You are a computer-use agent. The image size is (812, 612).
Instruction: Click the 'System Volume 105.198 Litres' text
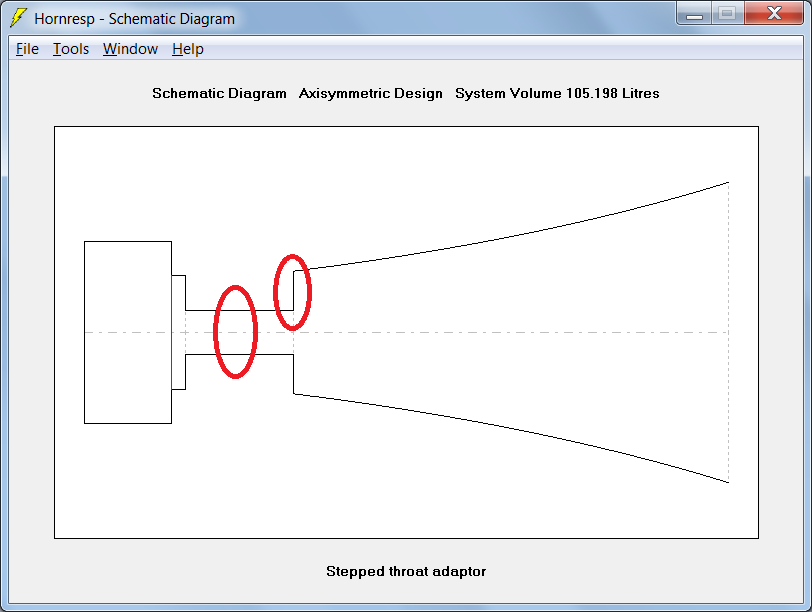pos(557,93)
